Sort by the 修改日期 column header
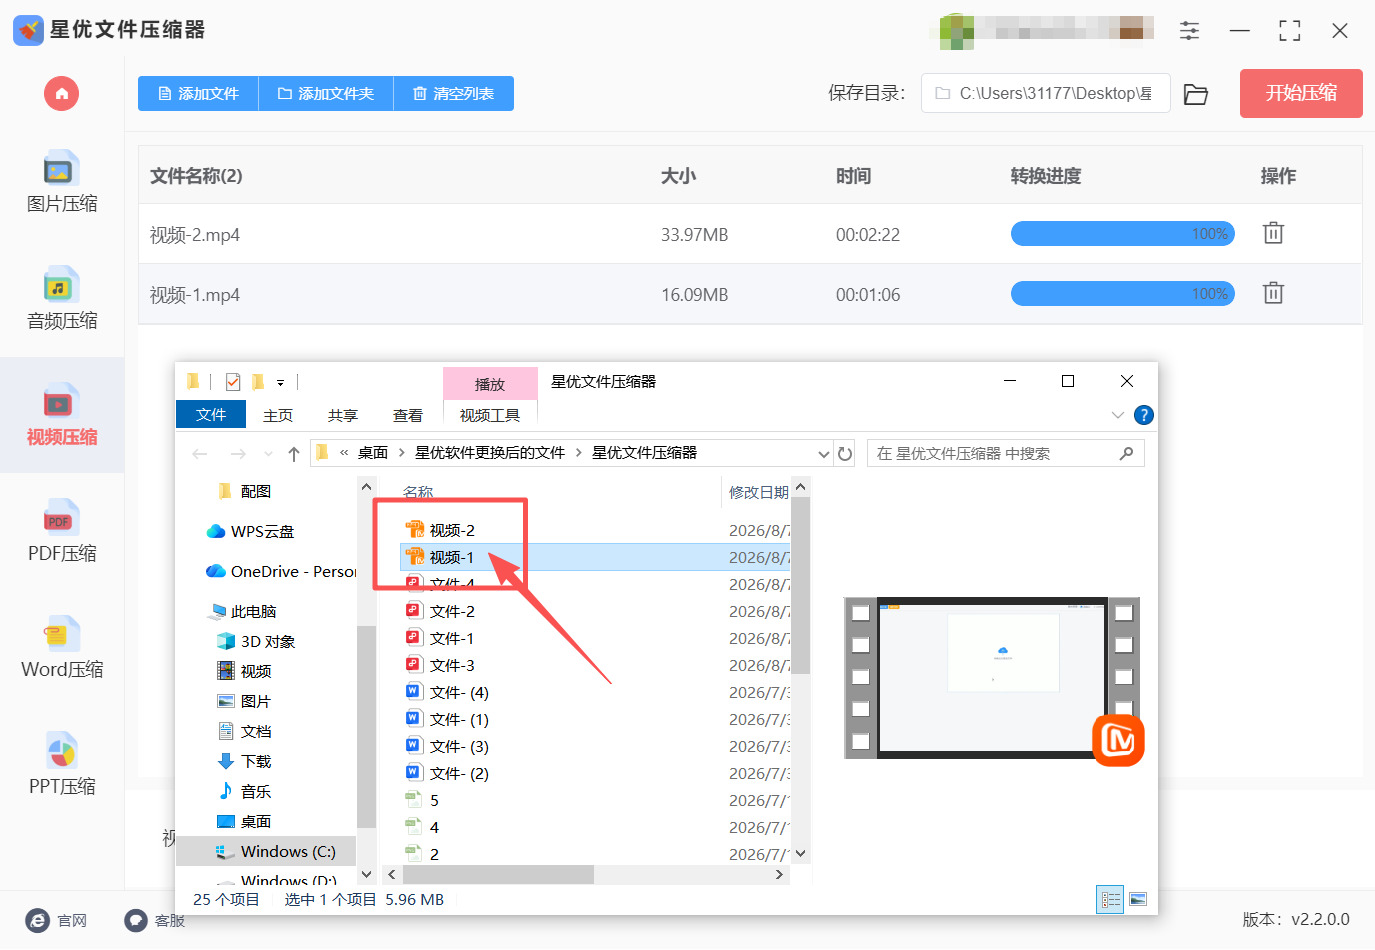The width and height of the screenshot is (1375, 950). (758, 492)
